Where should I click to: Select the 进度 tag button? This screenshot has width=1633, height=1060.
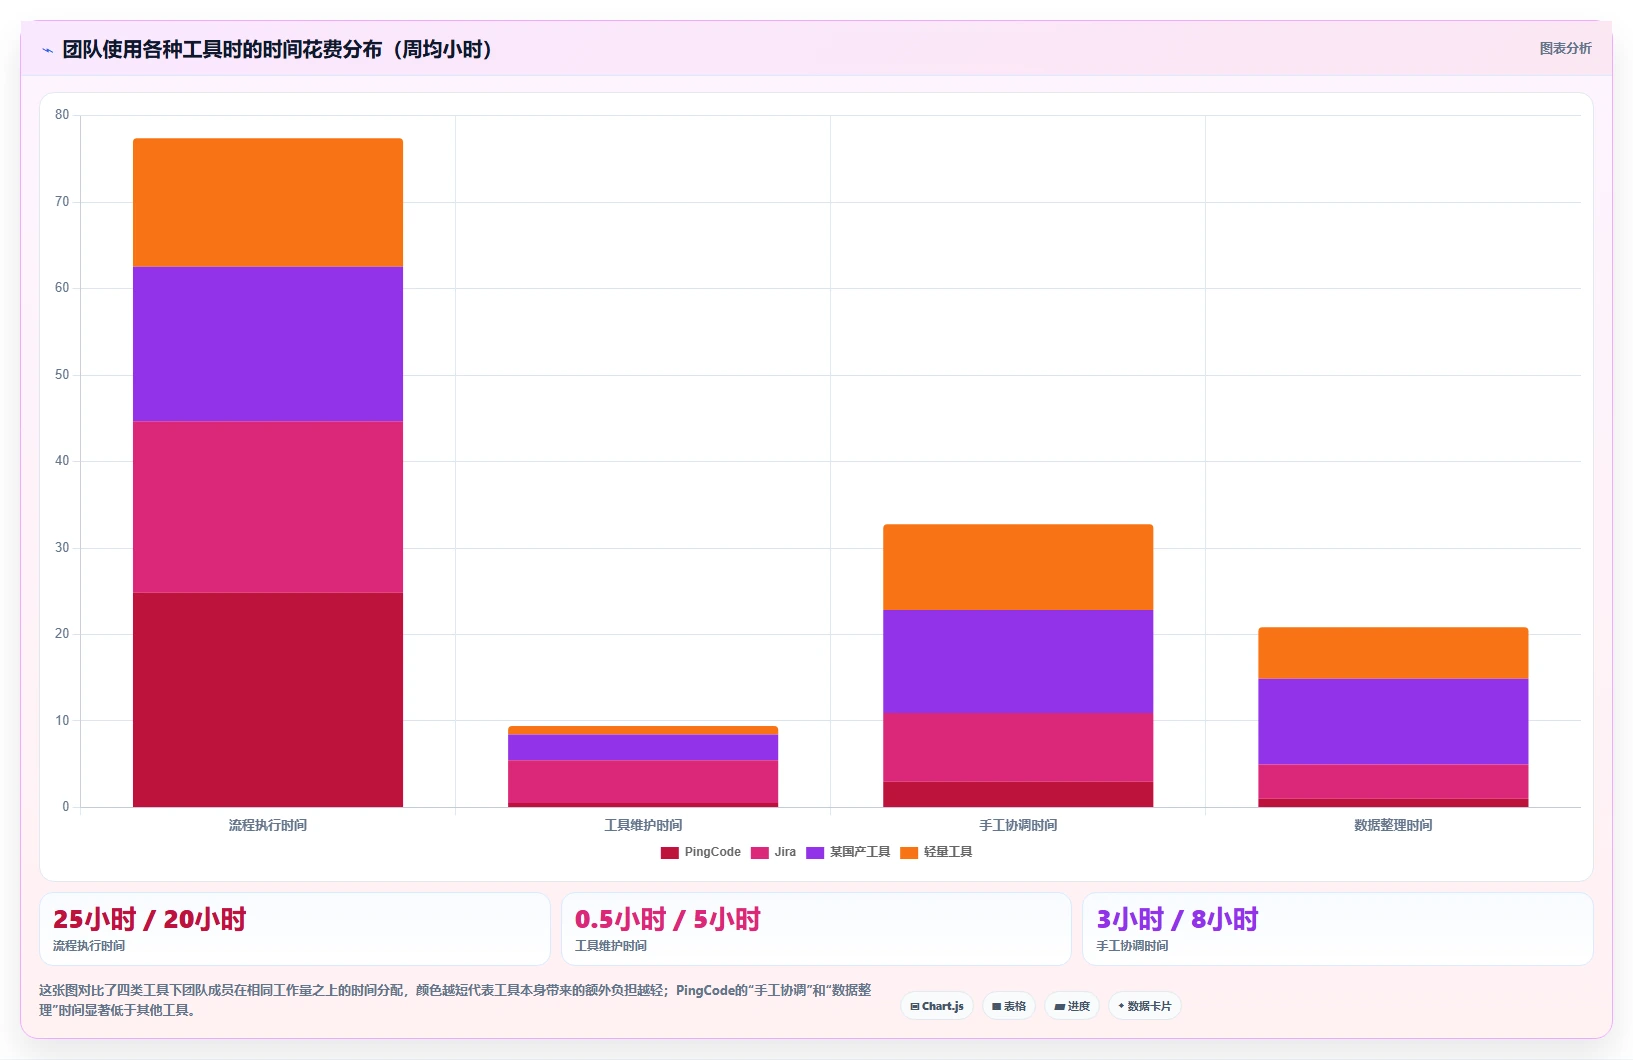pyautogui.click(x=1072, y=1006)
